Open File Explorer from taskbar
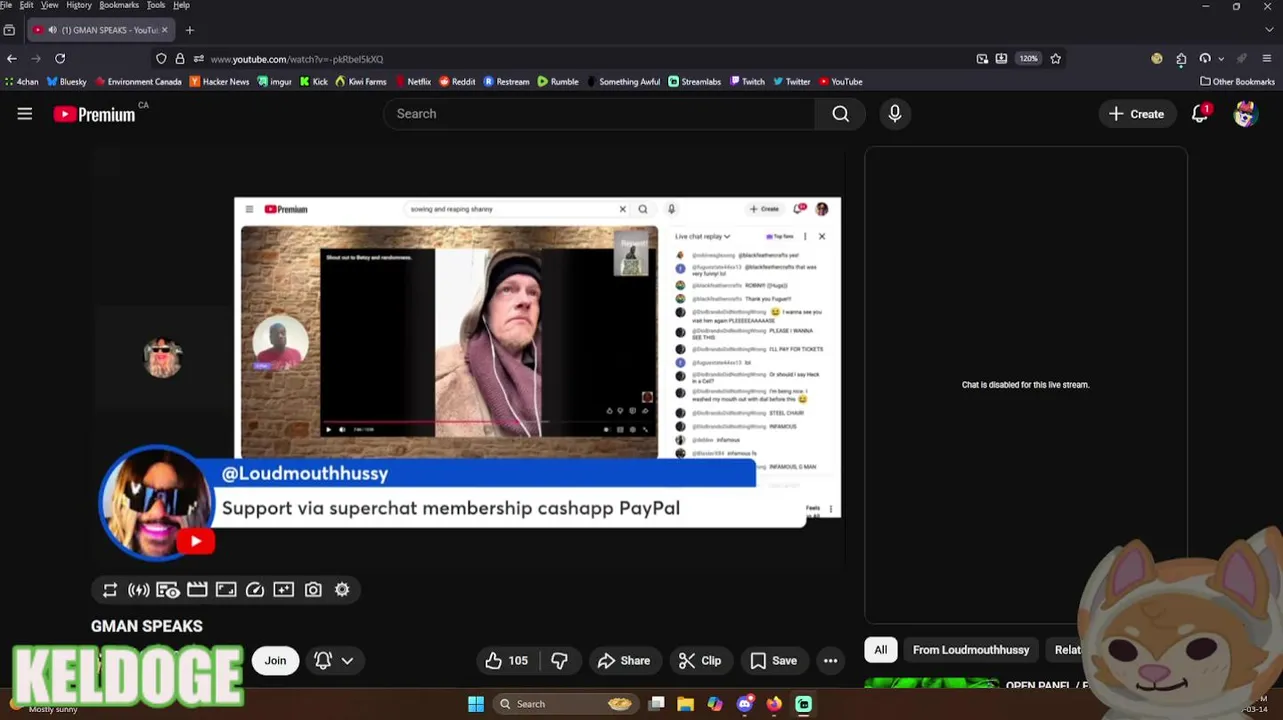1283x720 pixels. tap(685, 704)
